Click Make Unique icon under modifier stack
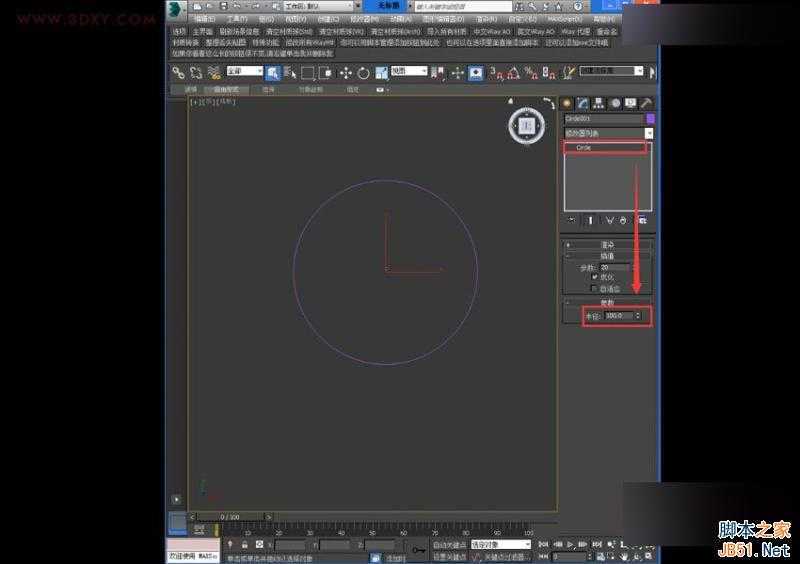Viewport: 800px width, 564px height. tap(609, 220)
